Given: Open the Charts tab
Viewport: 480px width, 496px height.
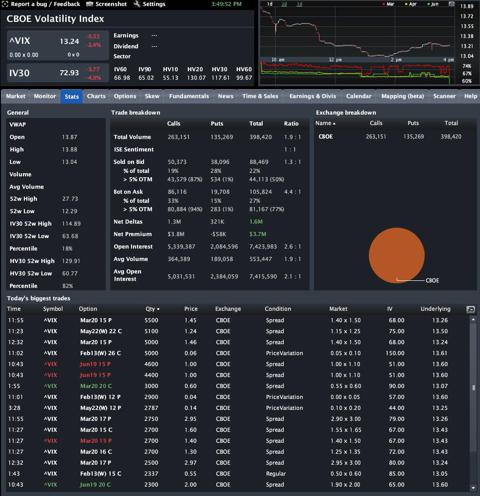Looking at the screenshot, I should click(96, 96).
